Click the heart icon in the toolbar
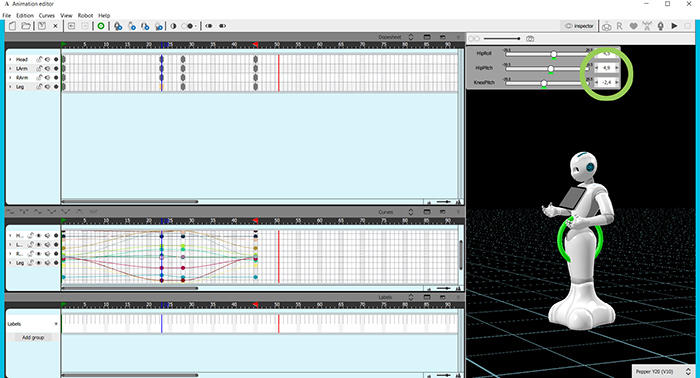This screenshot has width=700, height=378. 633,26
